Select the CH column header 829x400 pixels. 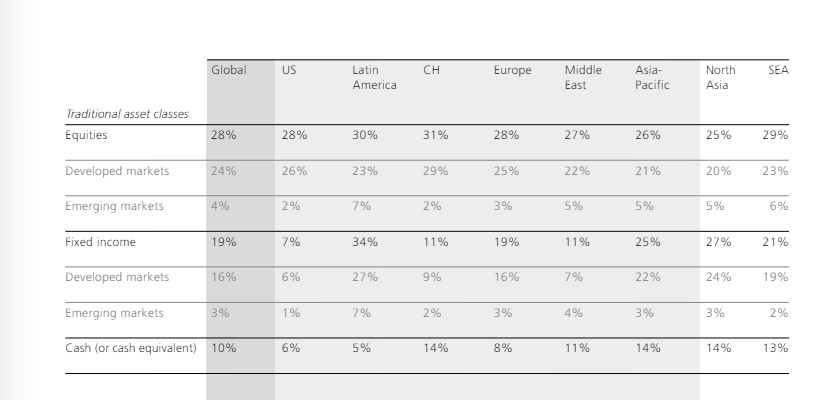[431, 71]
